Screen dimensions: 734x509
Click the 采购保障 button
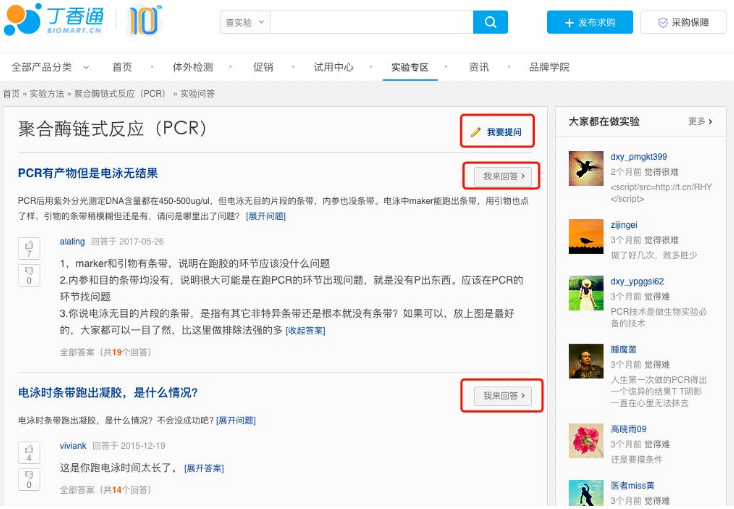click(683, 22)
